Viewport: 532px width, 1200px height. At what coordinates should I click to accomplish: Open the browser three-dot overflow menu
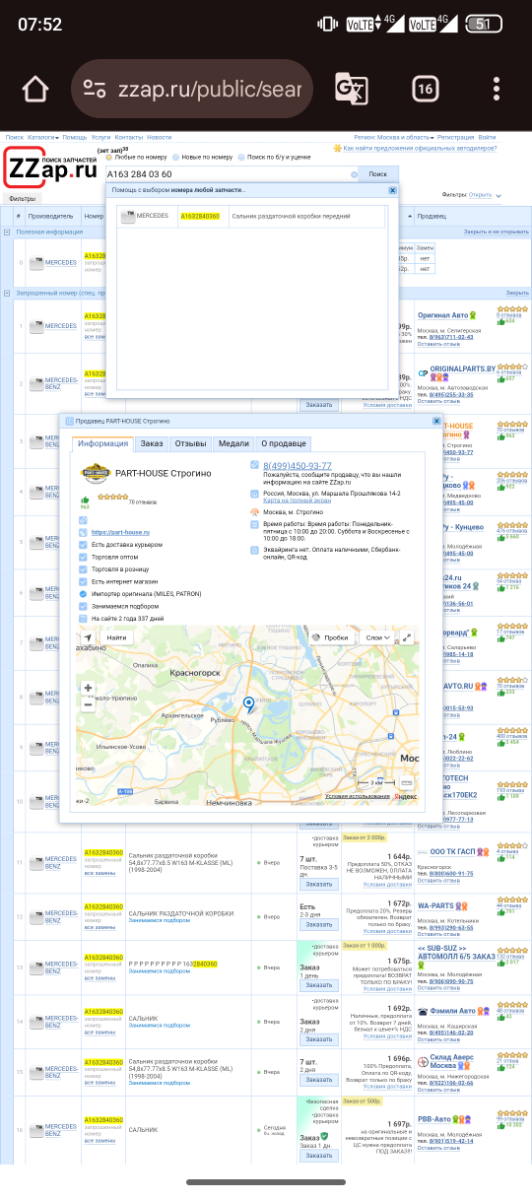[497, 89]
